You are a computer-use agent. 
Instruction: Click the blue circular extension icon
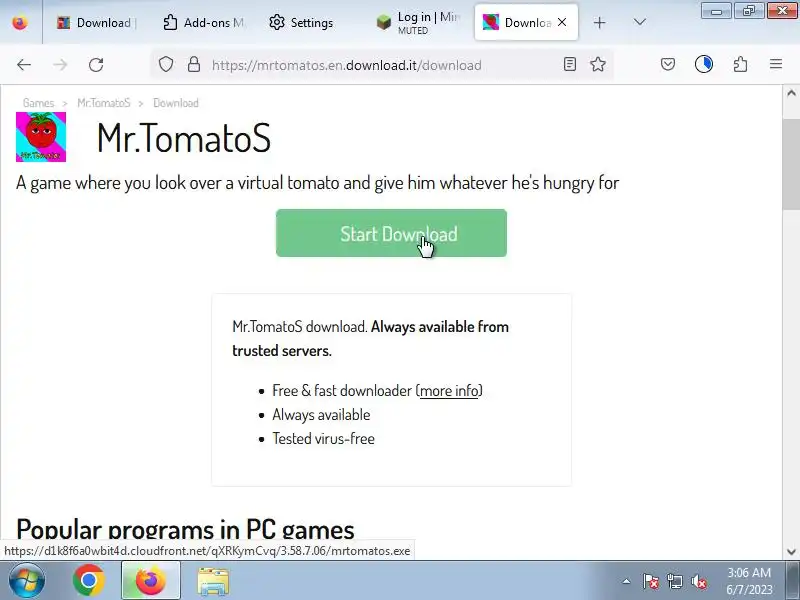pyautogui.click(x=704, y=64)
